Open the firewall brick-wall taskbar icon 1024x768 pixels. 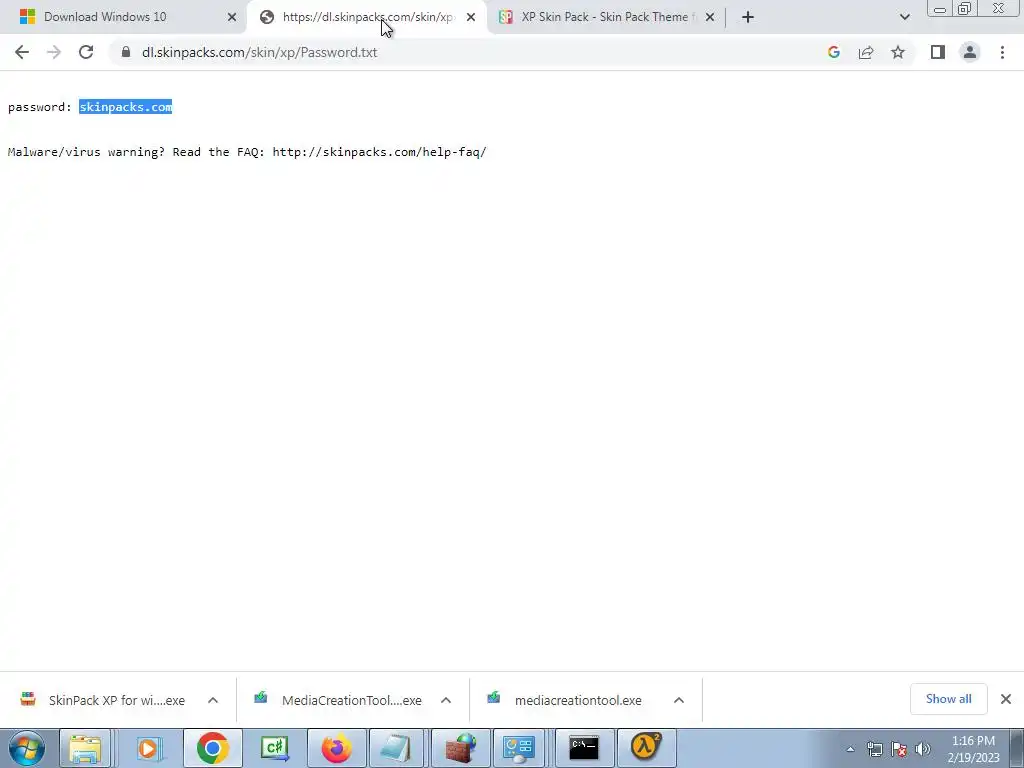[x=460, y=748]
